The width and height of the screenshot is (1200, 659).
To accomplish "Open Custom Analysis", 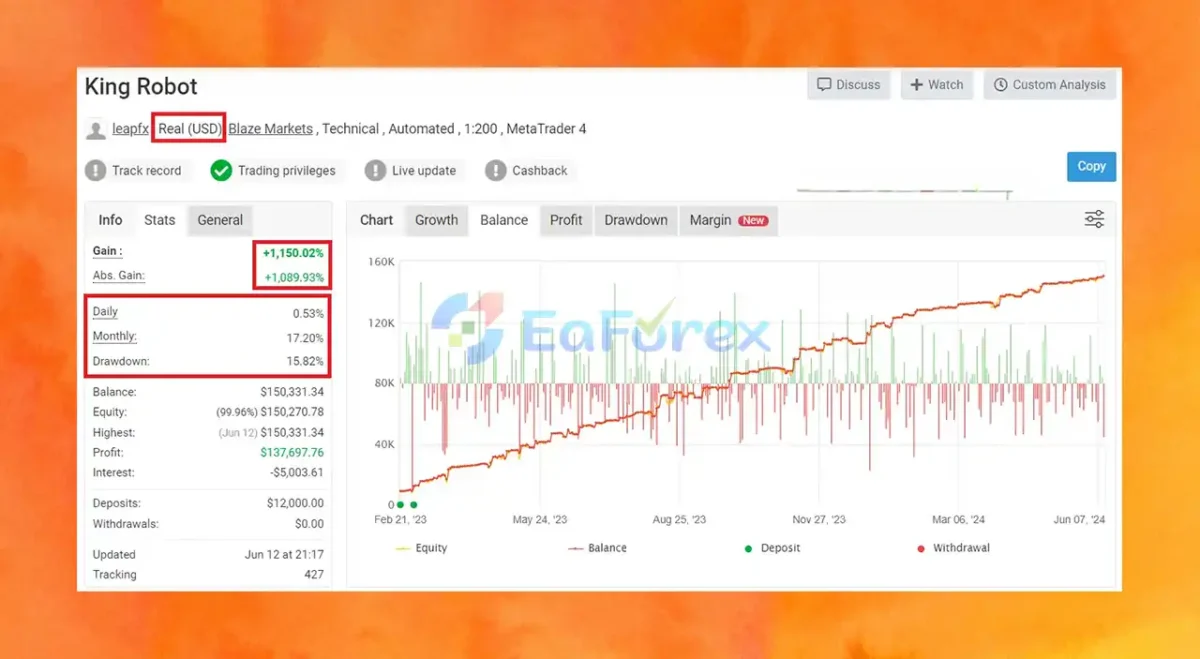I will (x=1050, y=85).
